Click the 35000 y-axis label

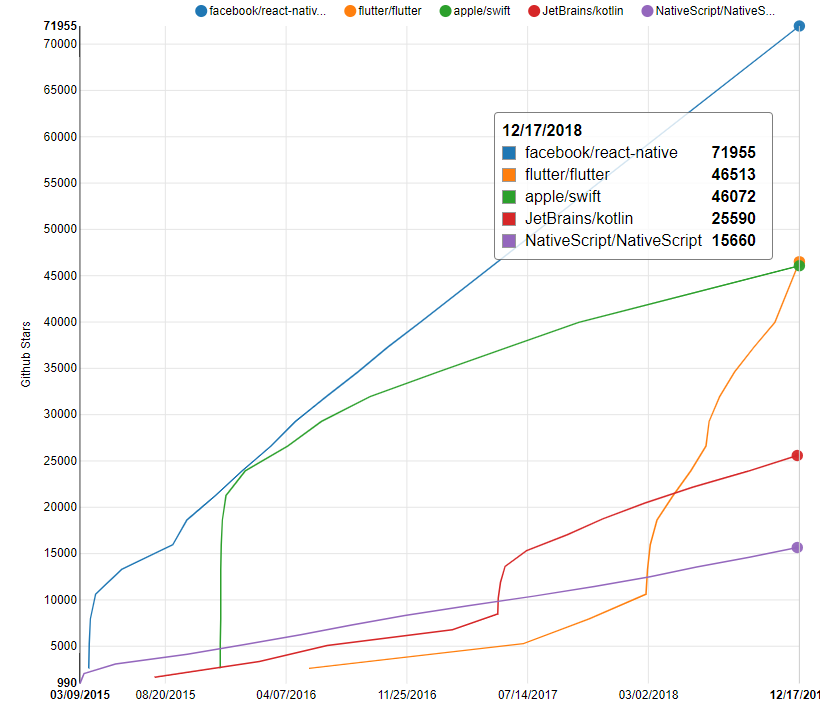60,368
